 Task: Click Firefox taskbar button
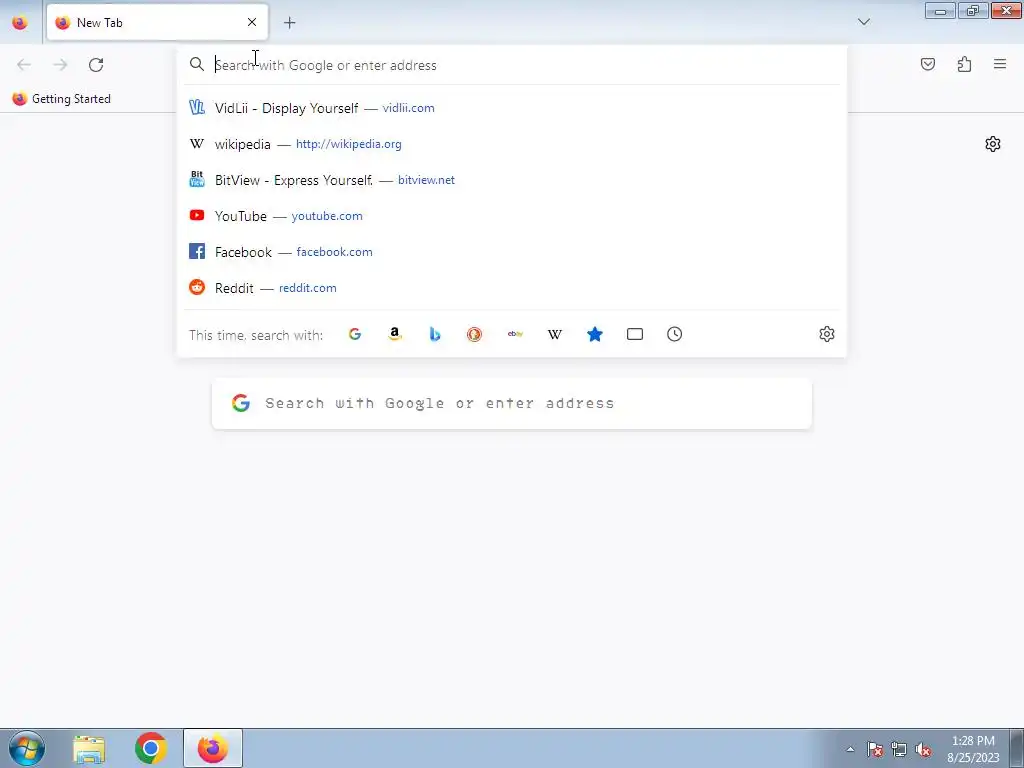tap(213, 748)
